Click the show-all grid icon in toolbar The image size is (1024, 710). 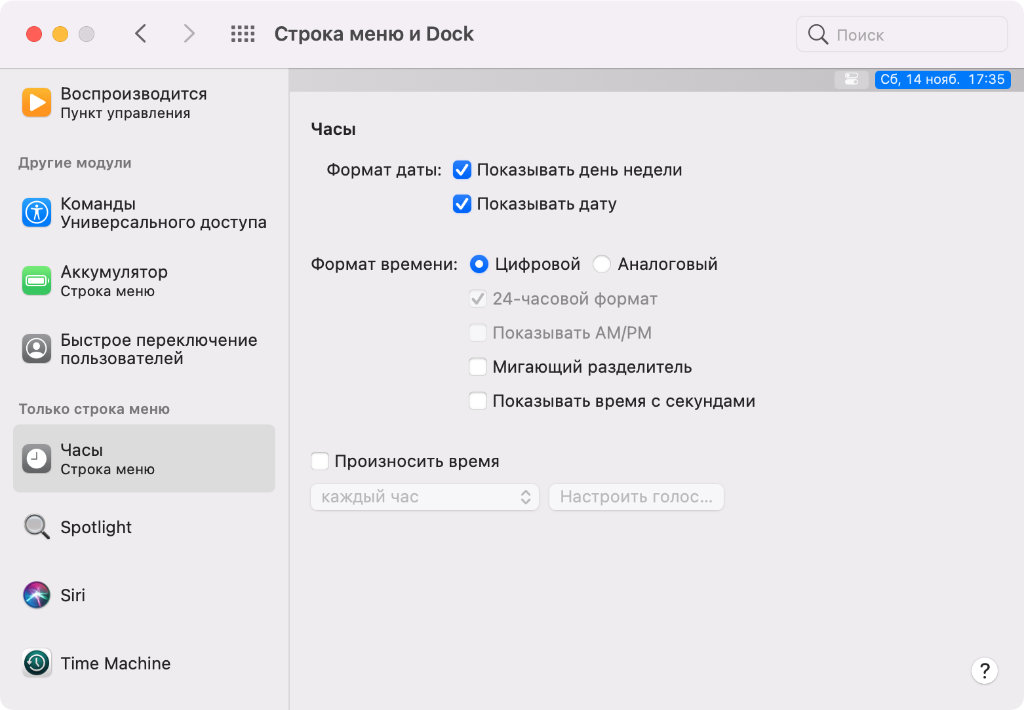[x=243, y=34]
